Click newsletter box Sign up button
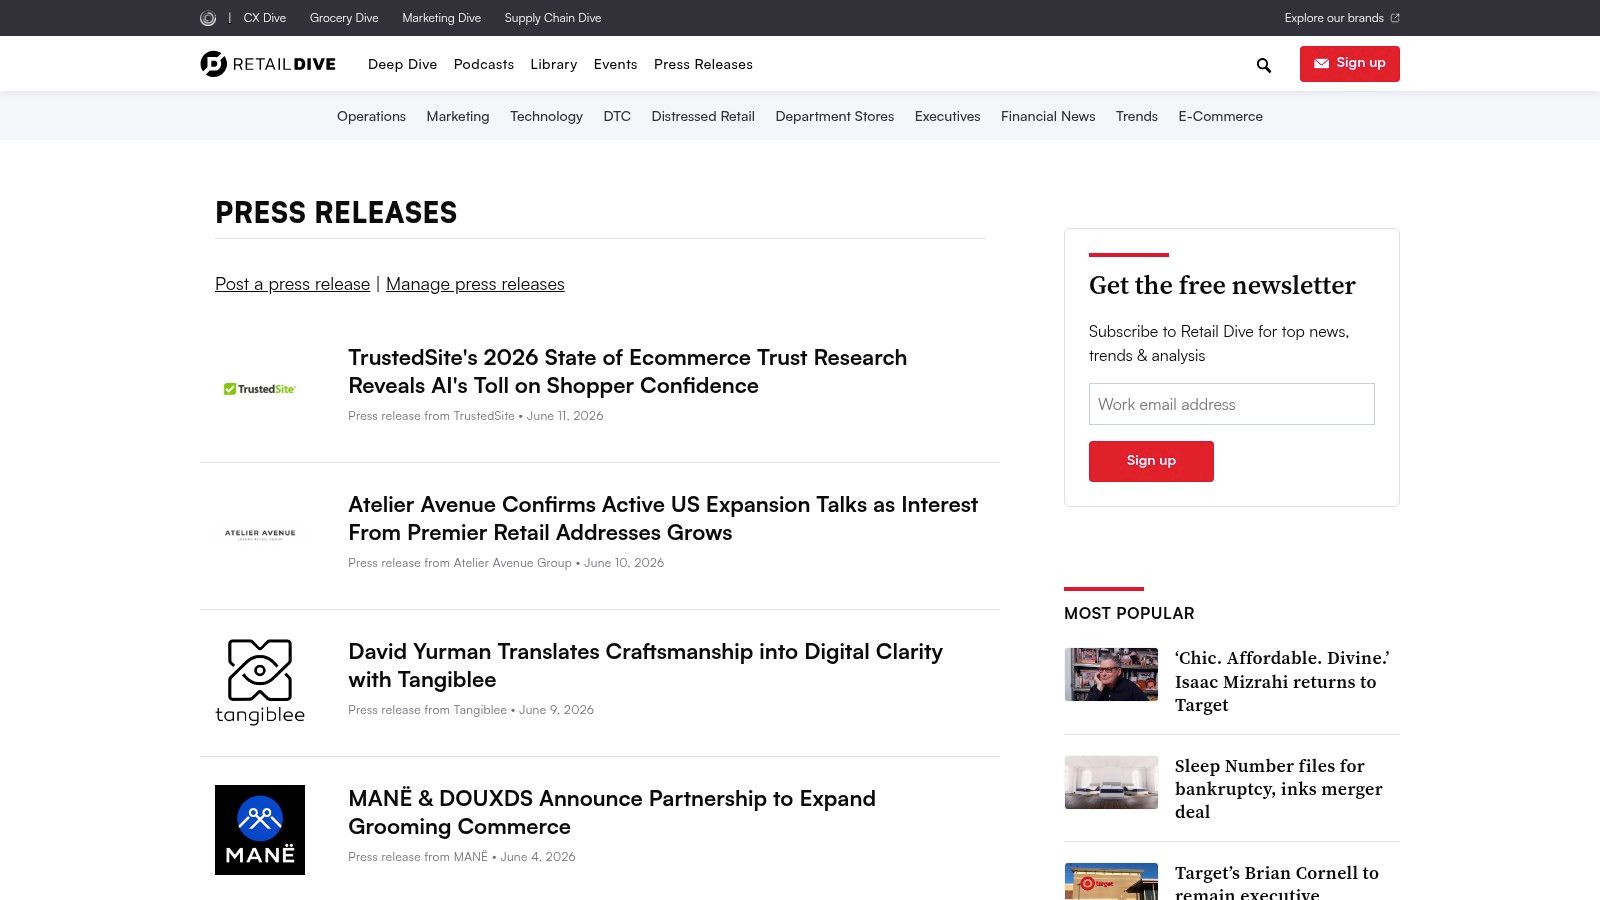 point(1151,461)
